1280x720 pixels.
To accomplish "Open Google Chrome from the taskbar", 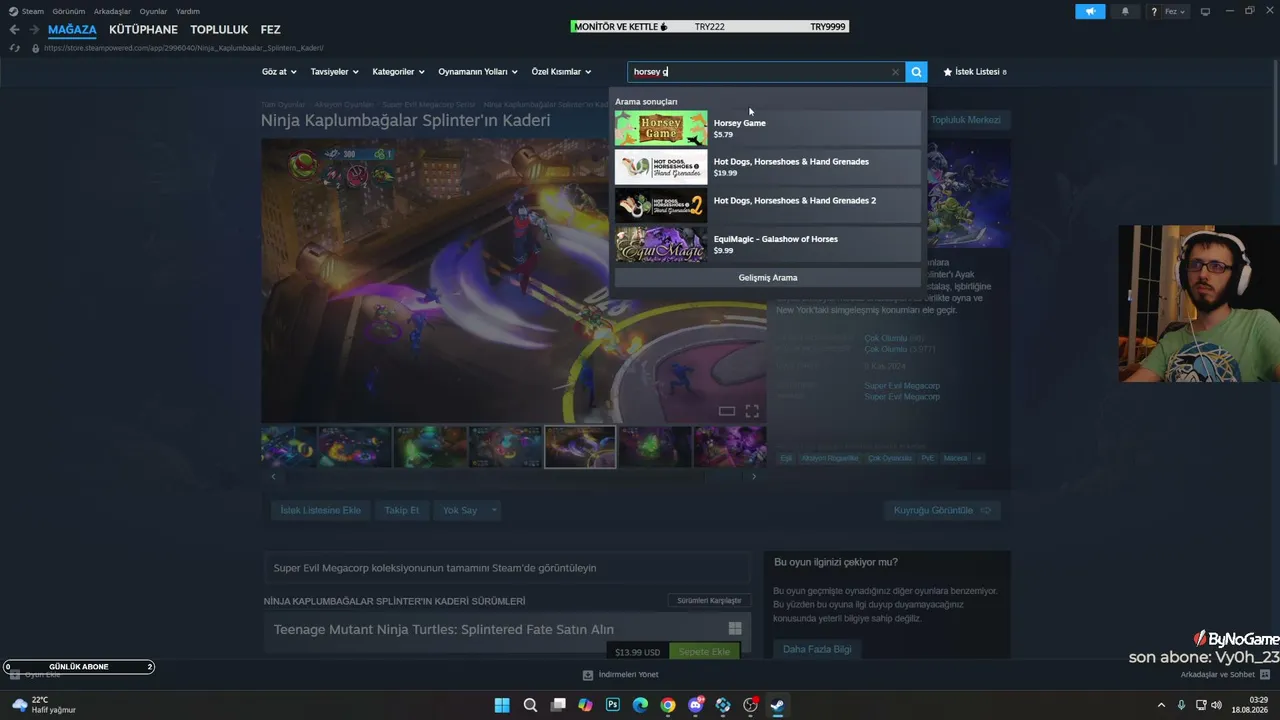I will click(x=668, y=705).
